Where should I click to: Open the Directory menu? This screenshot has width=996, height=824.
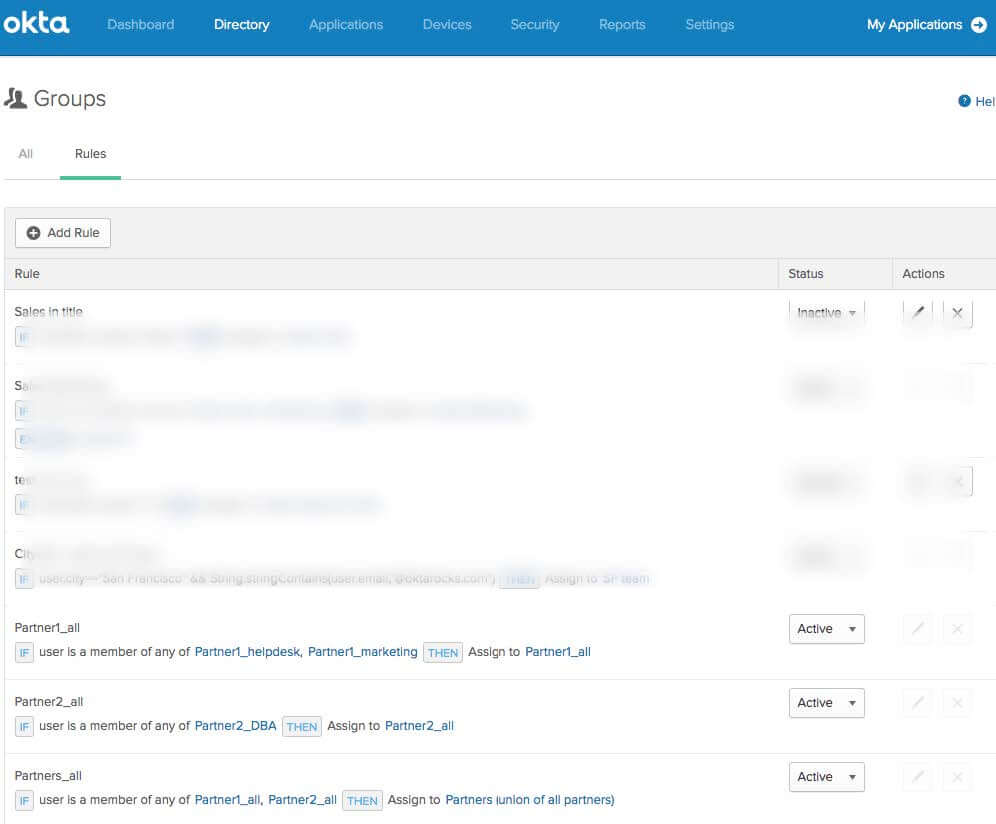click(242, 25)
